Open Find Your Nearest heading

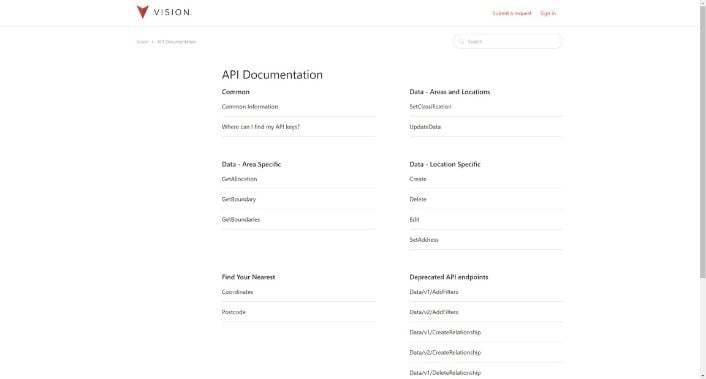click(248, 277)
